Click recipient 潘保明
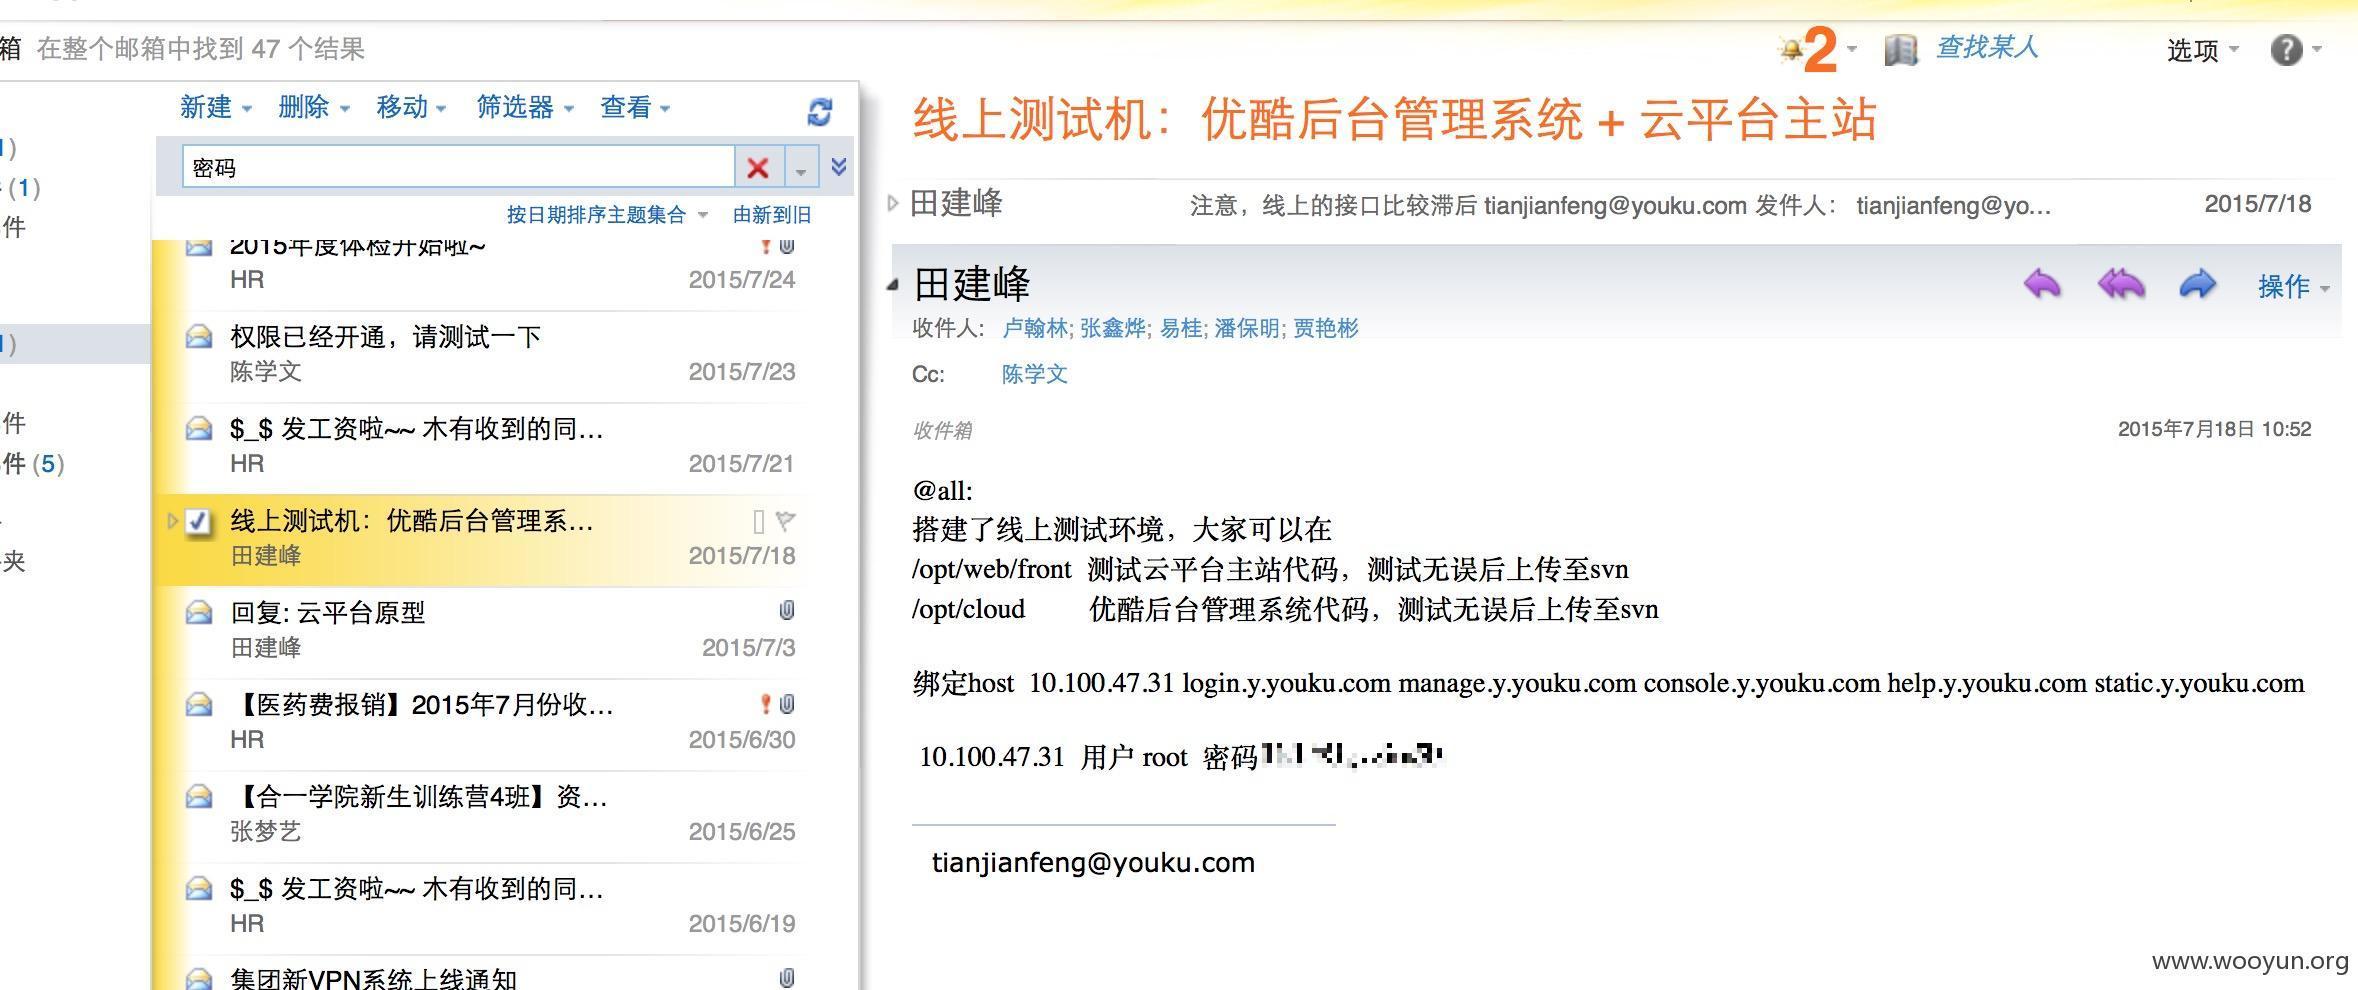The height and width of the screenshot is (990, 2358). pyautogui.click(x=1246, y=329)
